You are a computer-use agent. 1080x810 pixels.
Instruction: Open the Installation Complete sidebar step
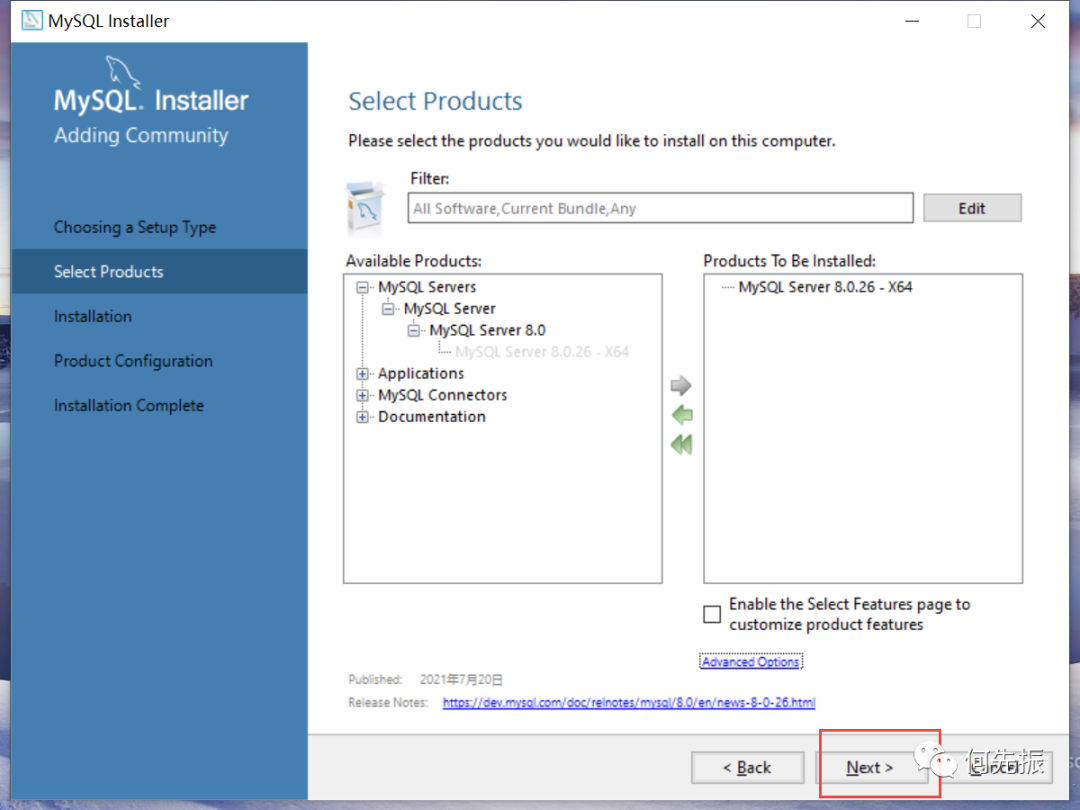coord(129,406)
